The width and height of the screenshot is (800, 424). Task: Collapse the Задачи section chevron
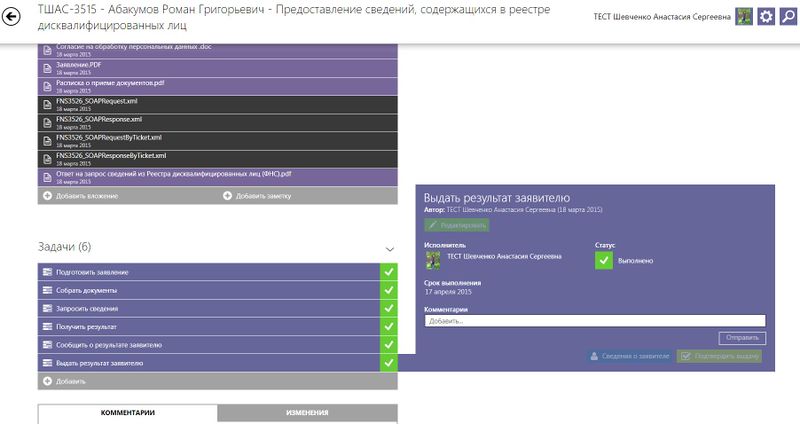coord(390,249)
